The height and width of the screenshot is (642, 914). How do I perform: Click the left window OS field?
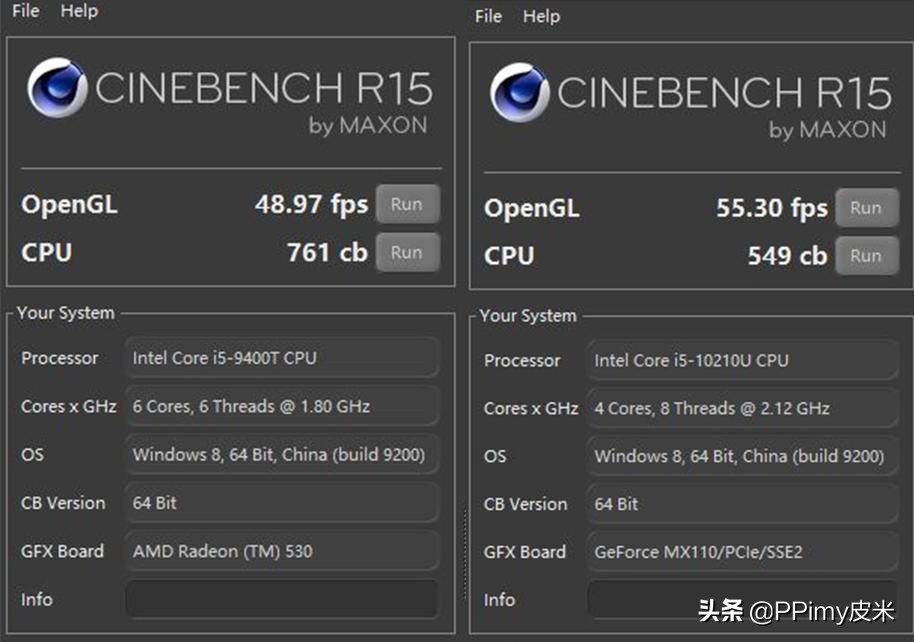click(x=281, y=455)
